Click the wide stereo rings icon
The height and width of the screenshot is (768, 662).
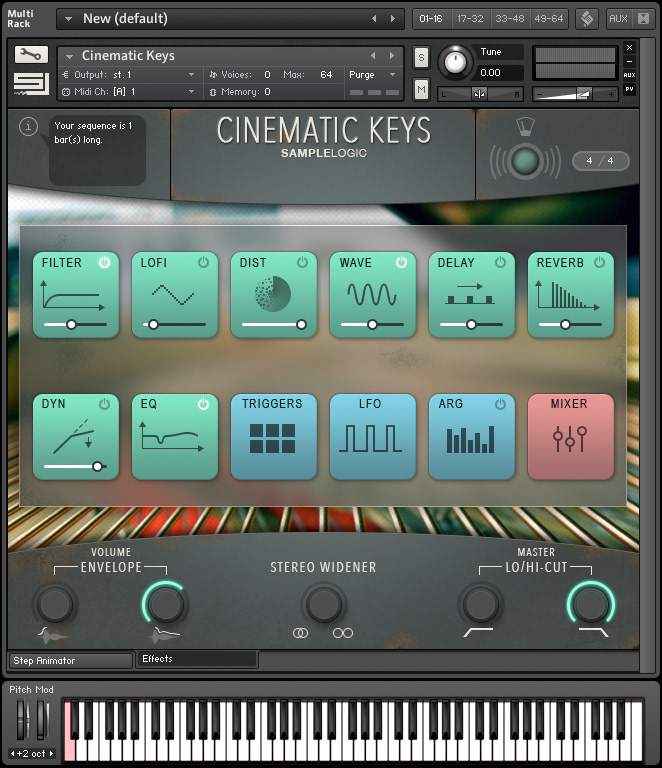tap(343, 633)
